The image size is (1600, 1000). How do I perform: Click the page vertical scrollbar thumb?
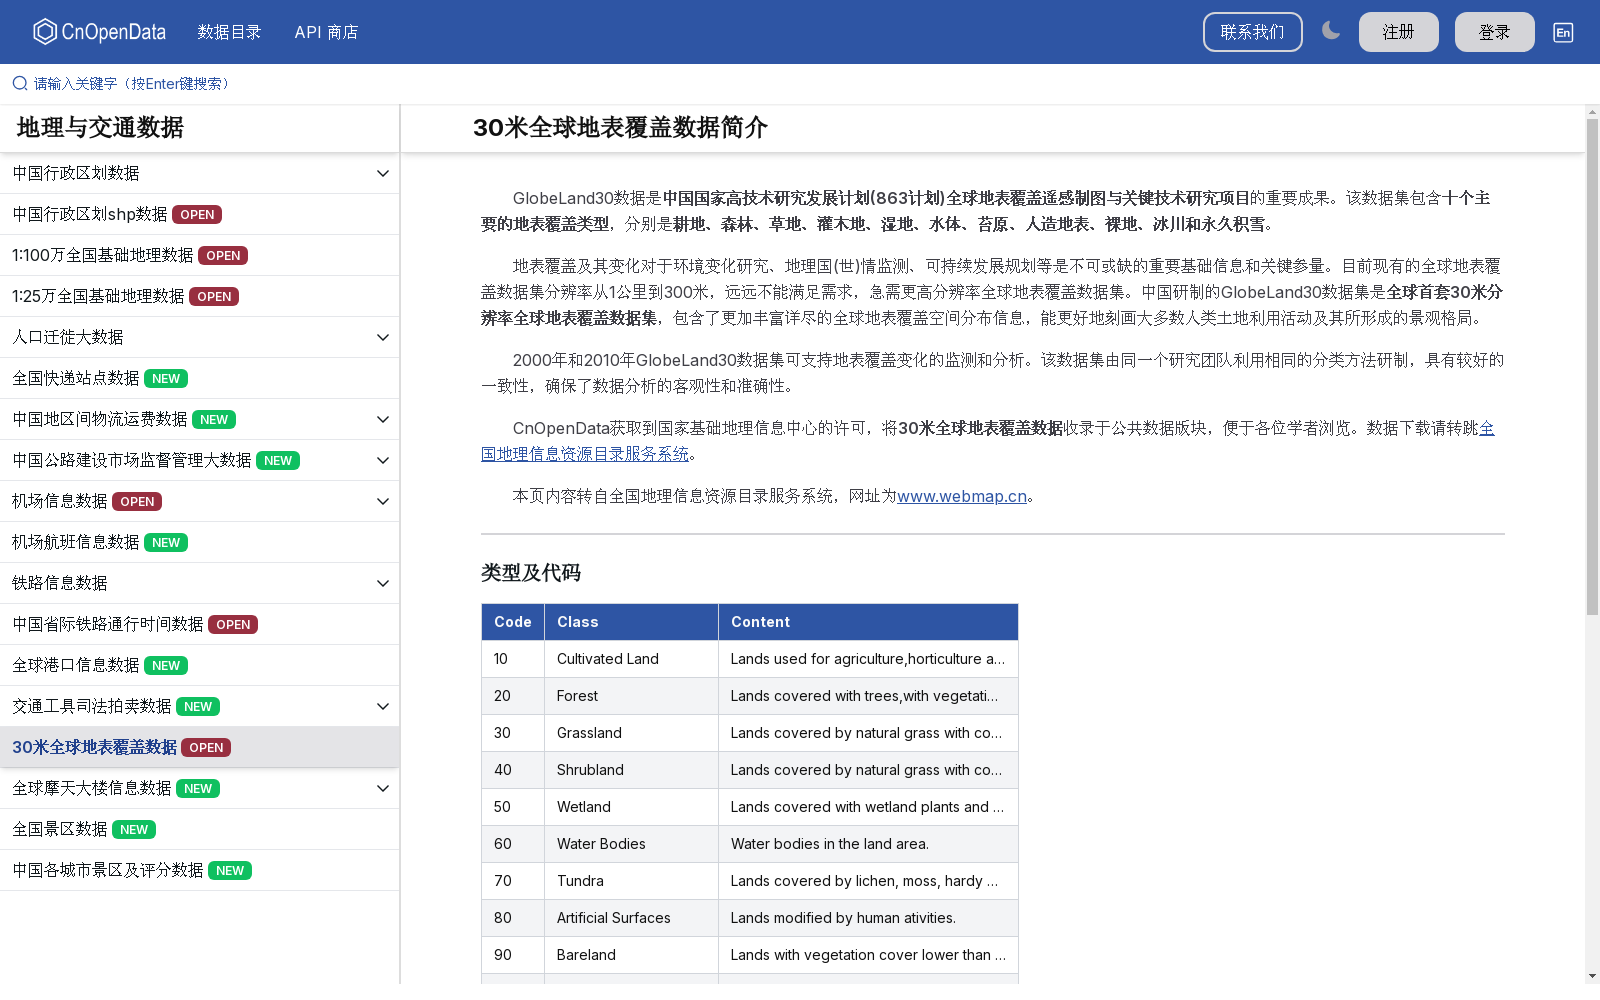click(x=1592, y=366)
